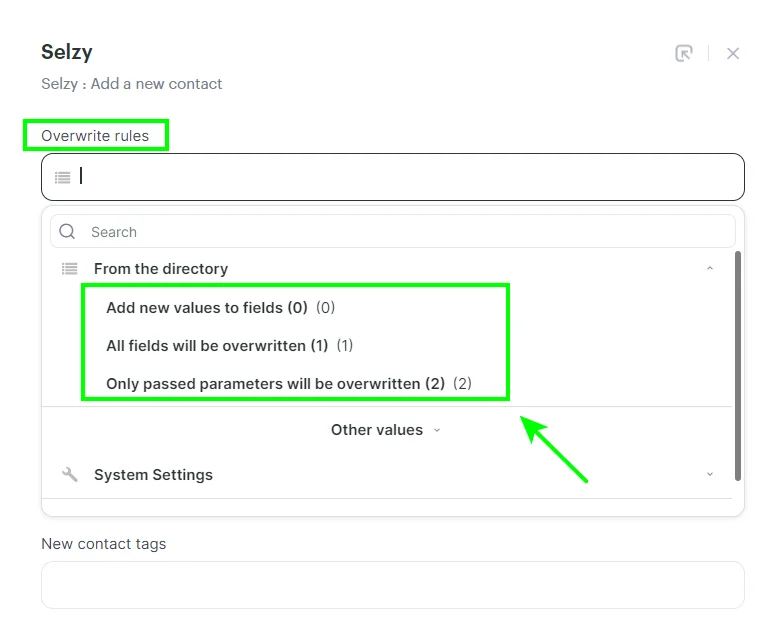781x629 pixels.
Task: Focus the Search box in dropdown
Action: [392, 232]
